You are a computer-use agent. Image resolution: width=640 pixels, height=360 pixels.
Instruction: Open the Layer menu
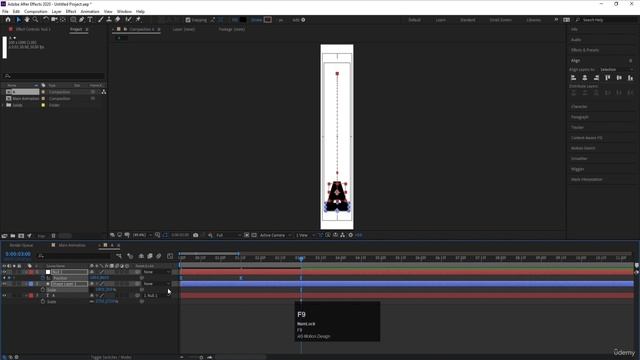(56, 11)
